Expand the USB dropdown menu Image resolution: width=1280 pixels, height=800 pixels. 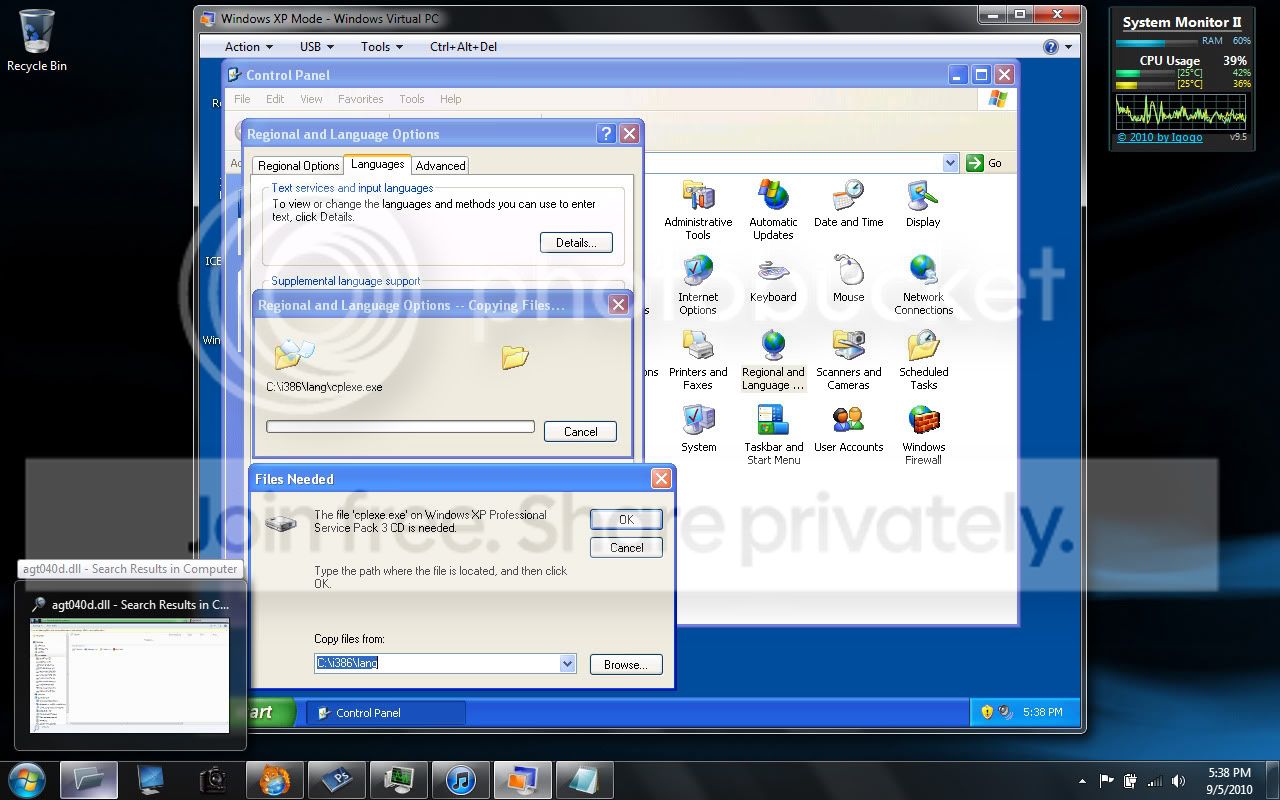(x=317, y=46)
